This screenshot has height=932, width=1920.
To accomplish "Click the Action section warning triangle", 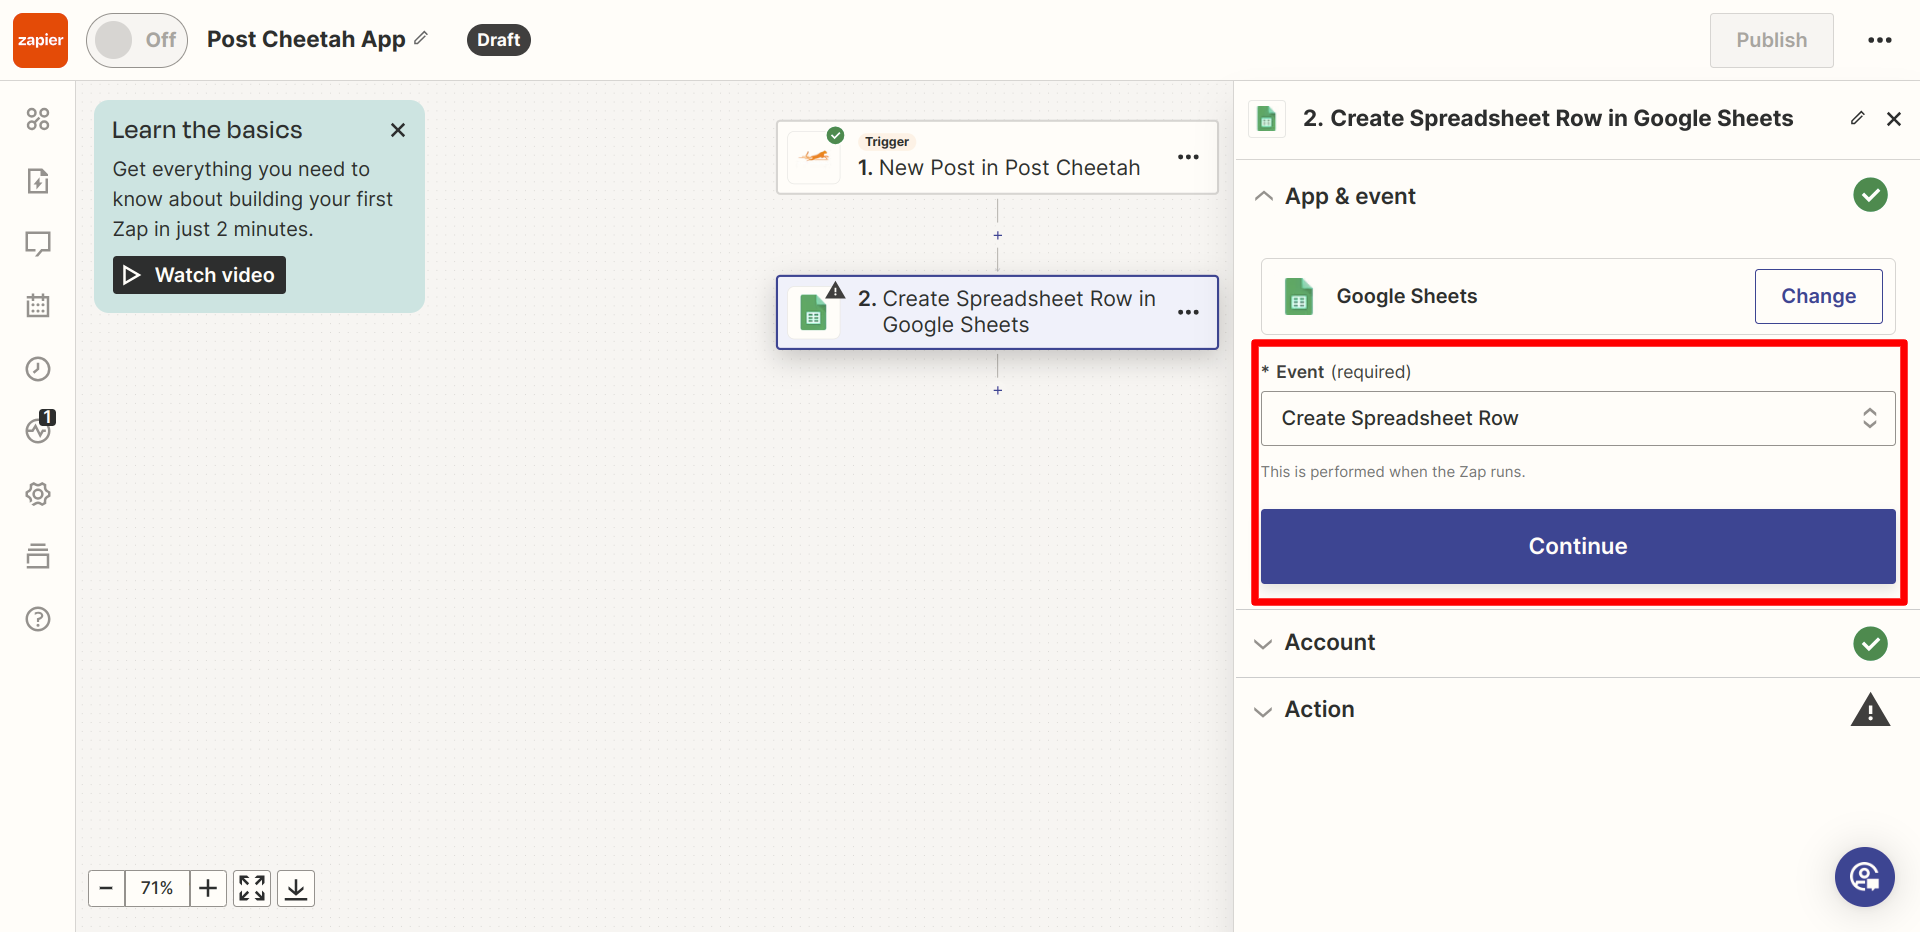I will point(1870,710).
